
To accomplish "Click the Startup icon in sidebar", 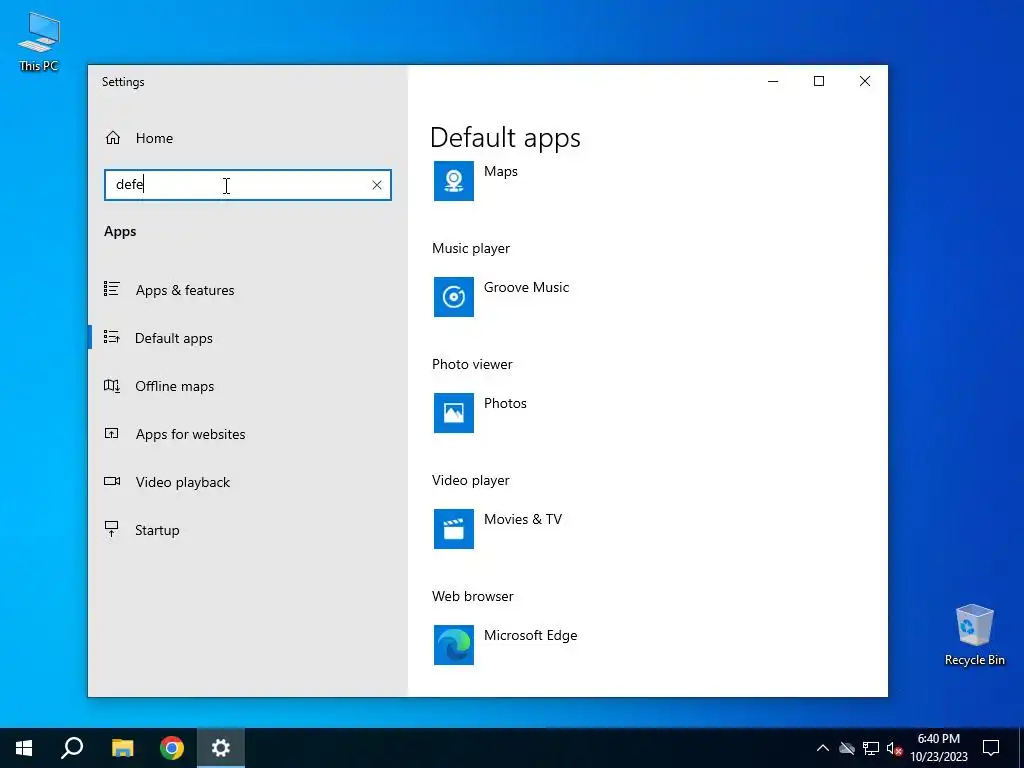I will 112,529.
